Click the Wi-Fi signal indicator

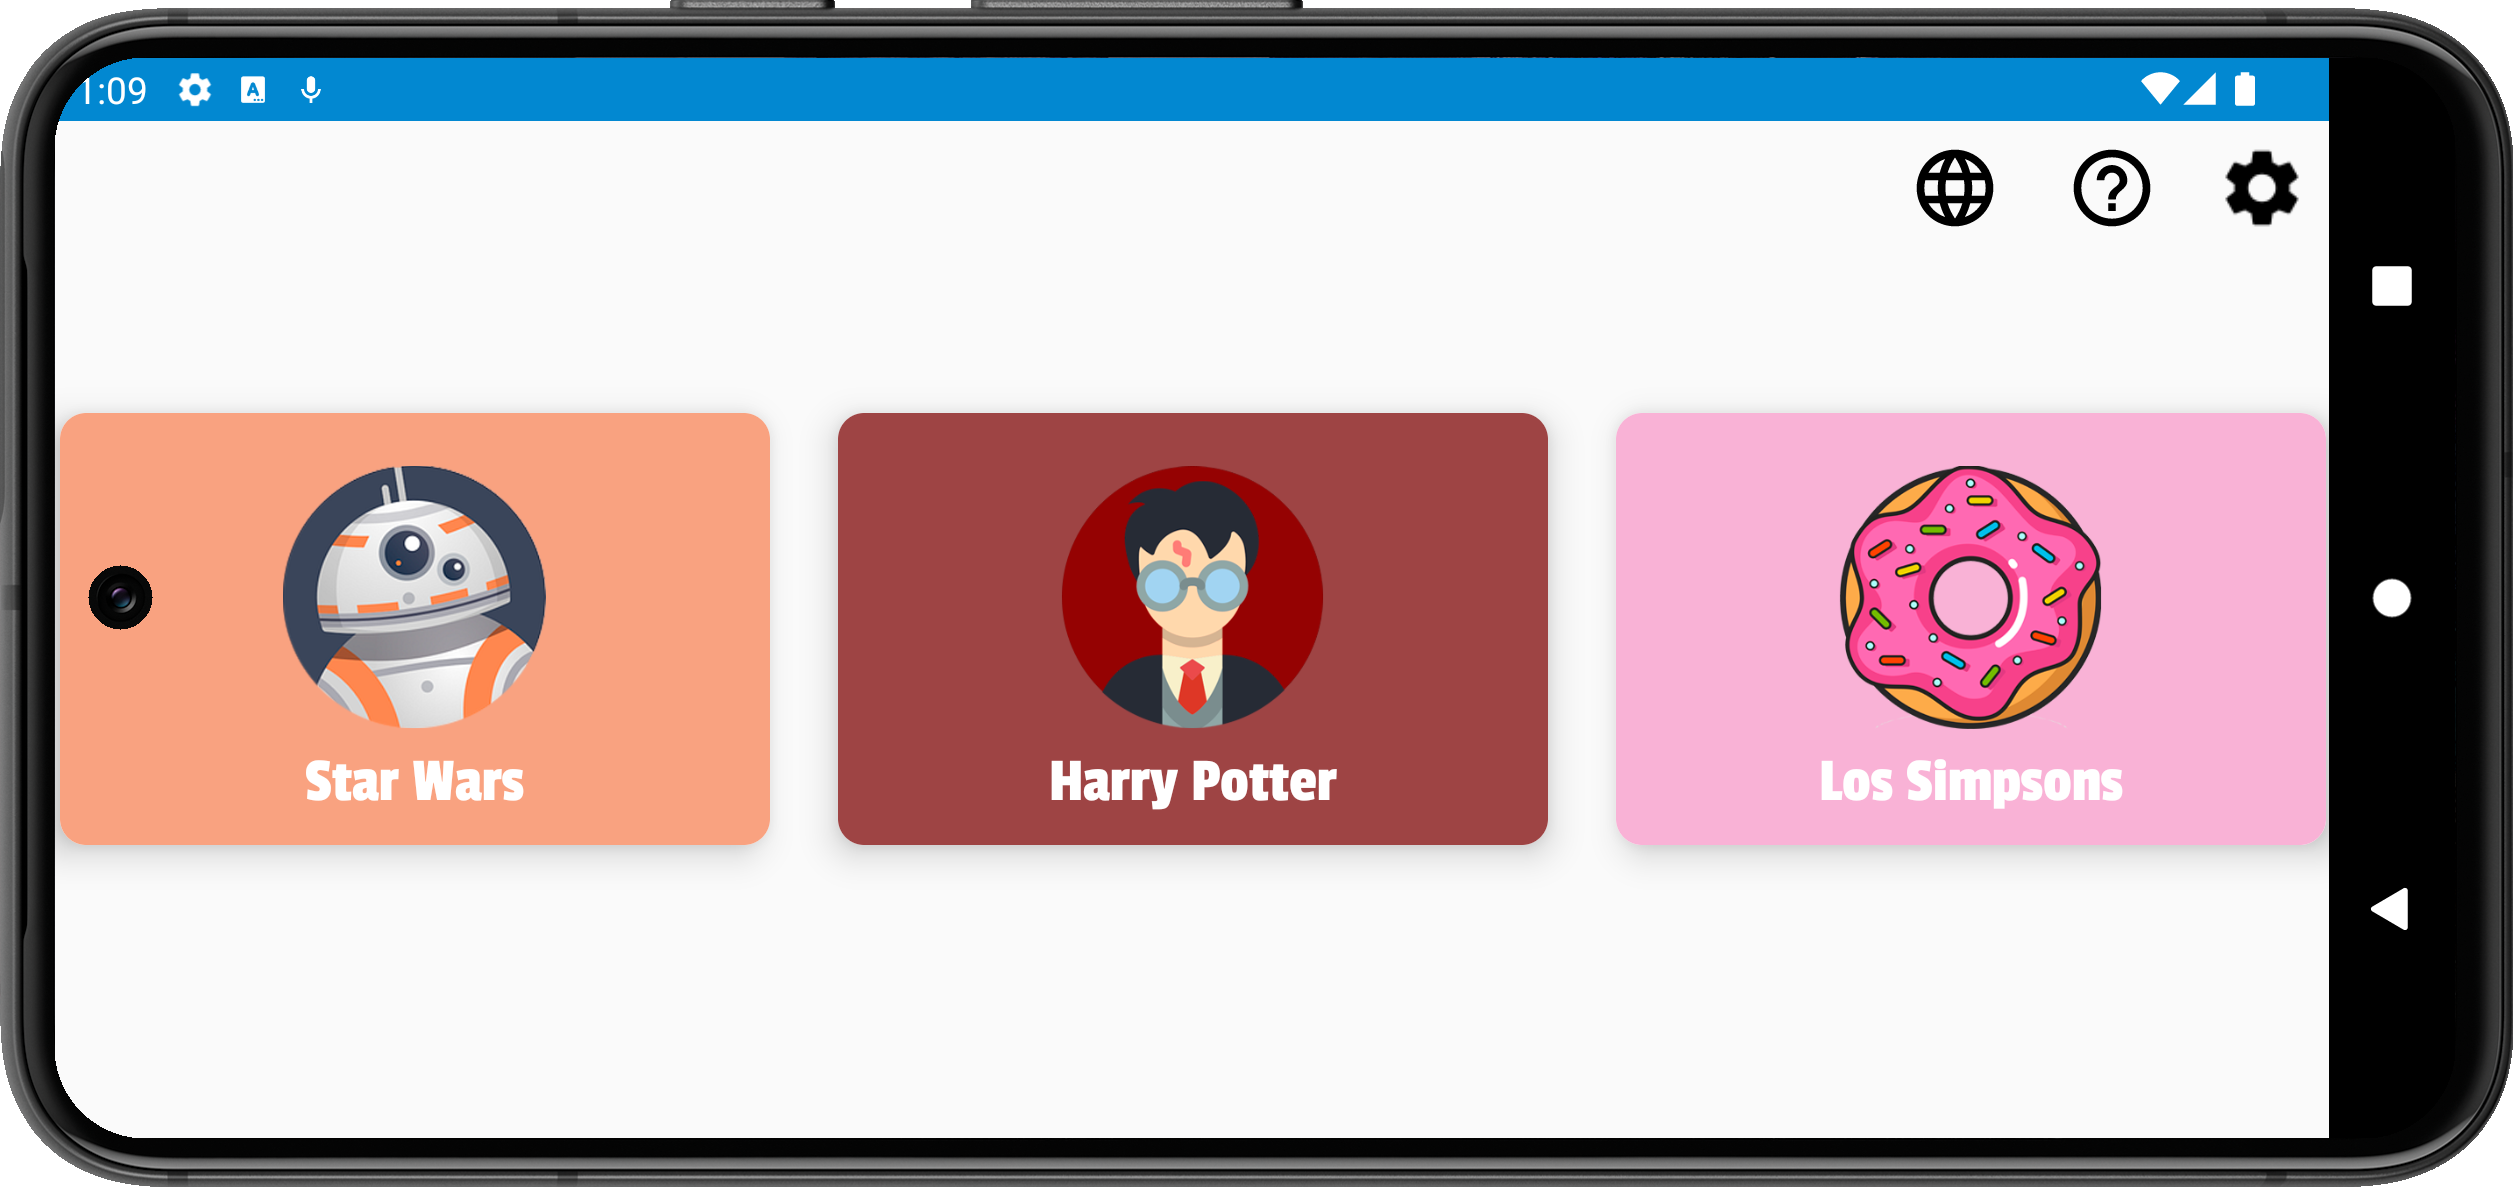(2159, 89)
